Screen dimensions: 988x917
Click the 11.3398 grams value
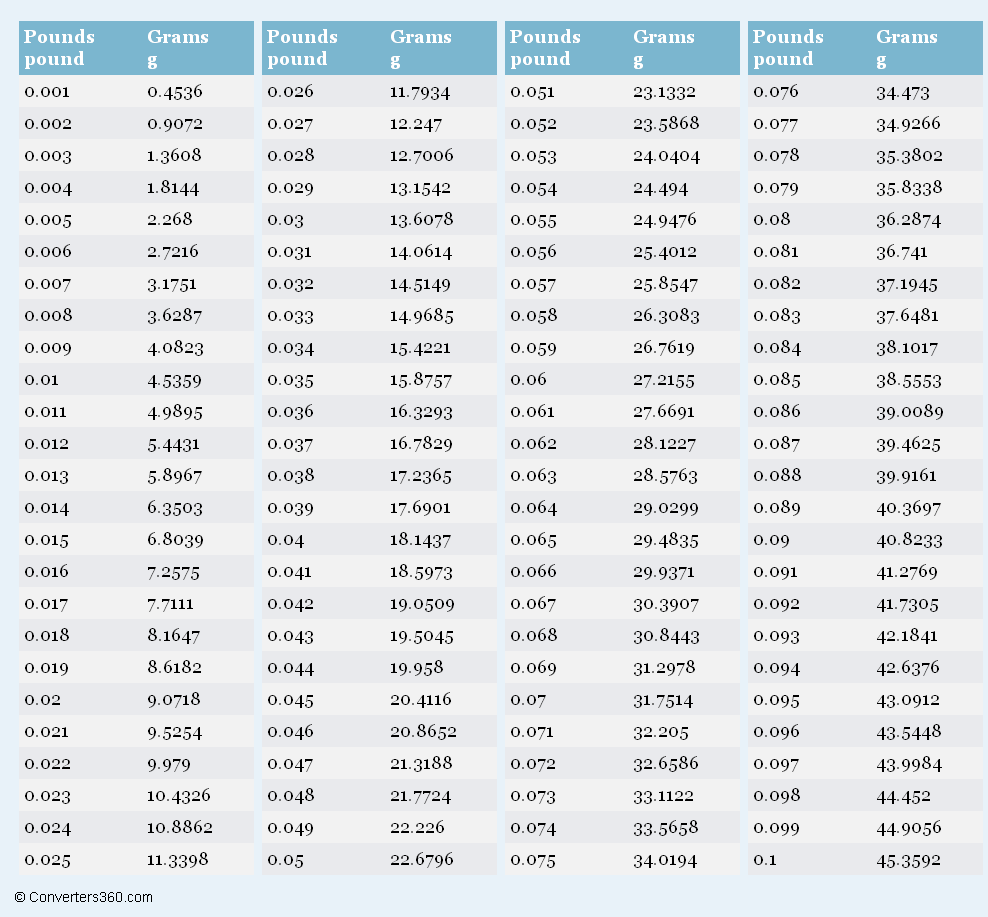pos(177,860)
